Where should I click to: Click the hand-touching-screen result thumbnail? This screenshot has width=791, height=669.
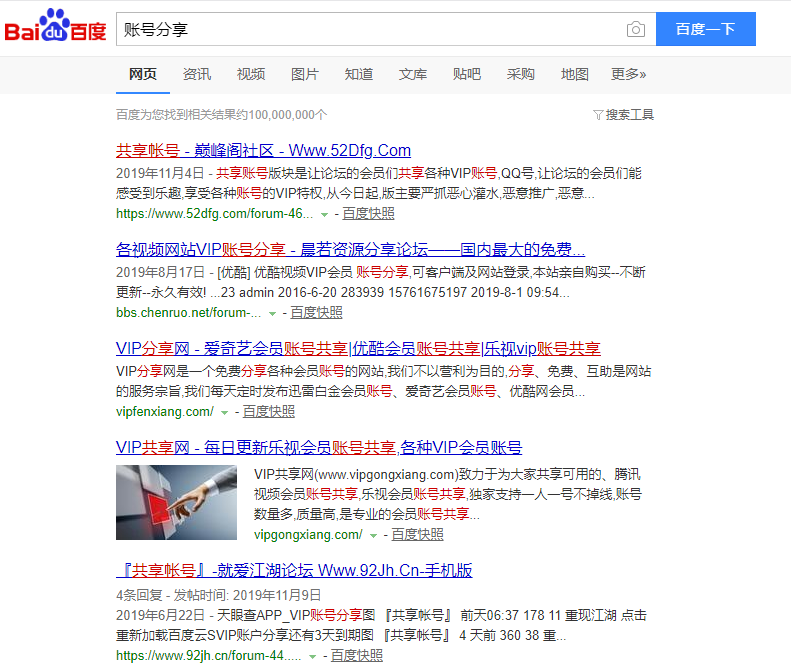[x=177, y=503]
